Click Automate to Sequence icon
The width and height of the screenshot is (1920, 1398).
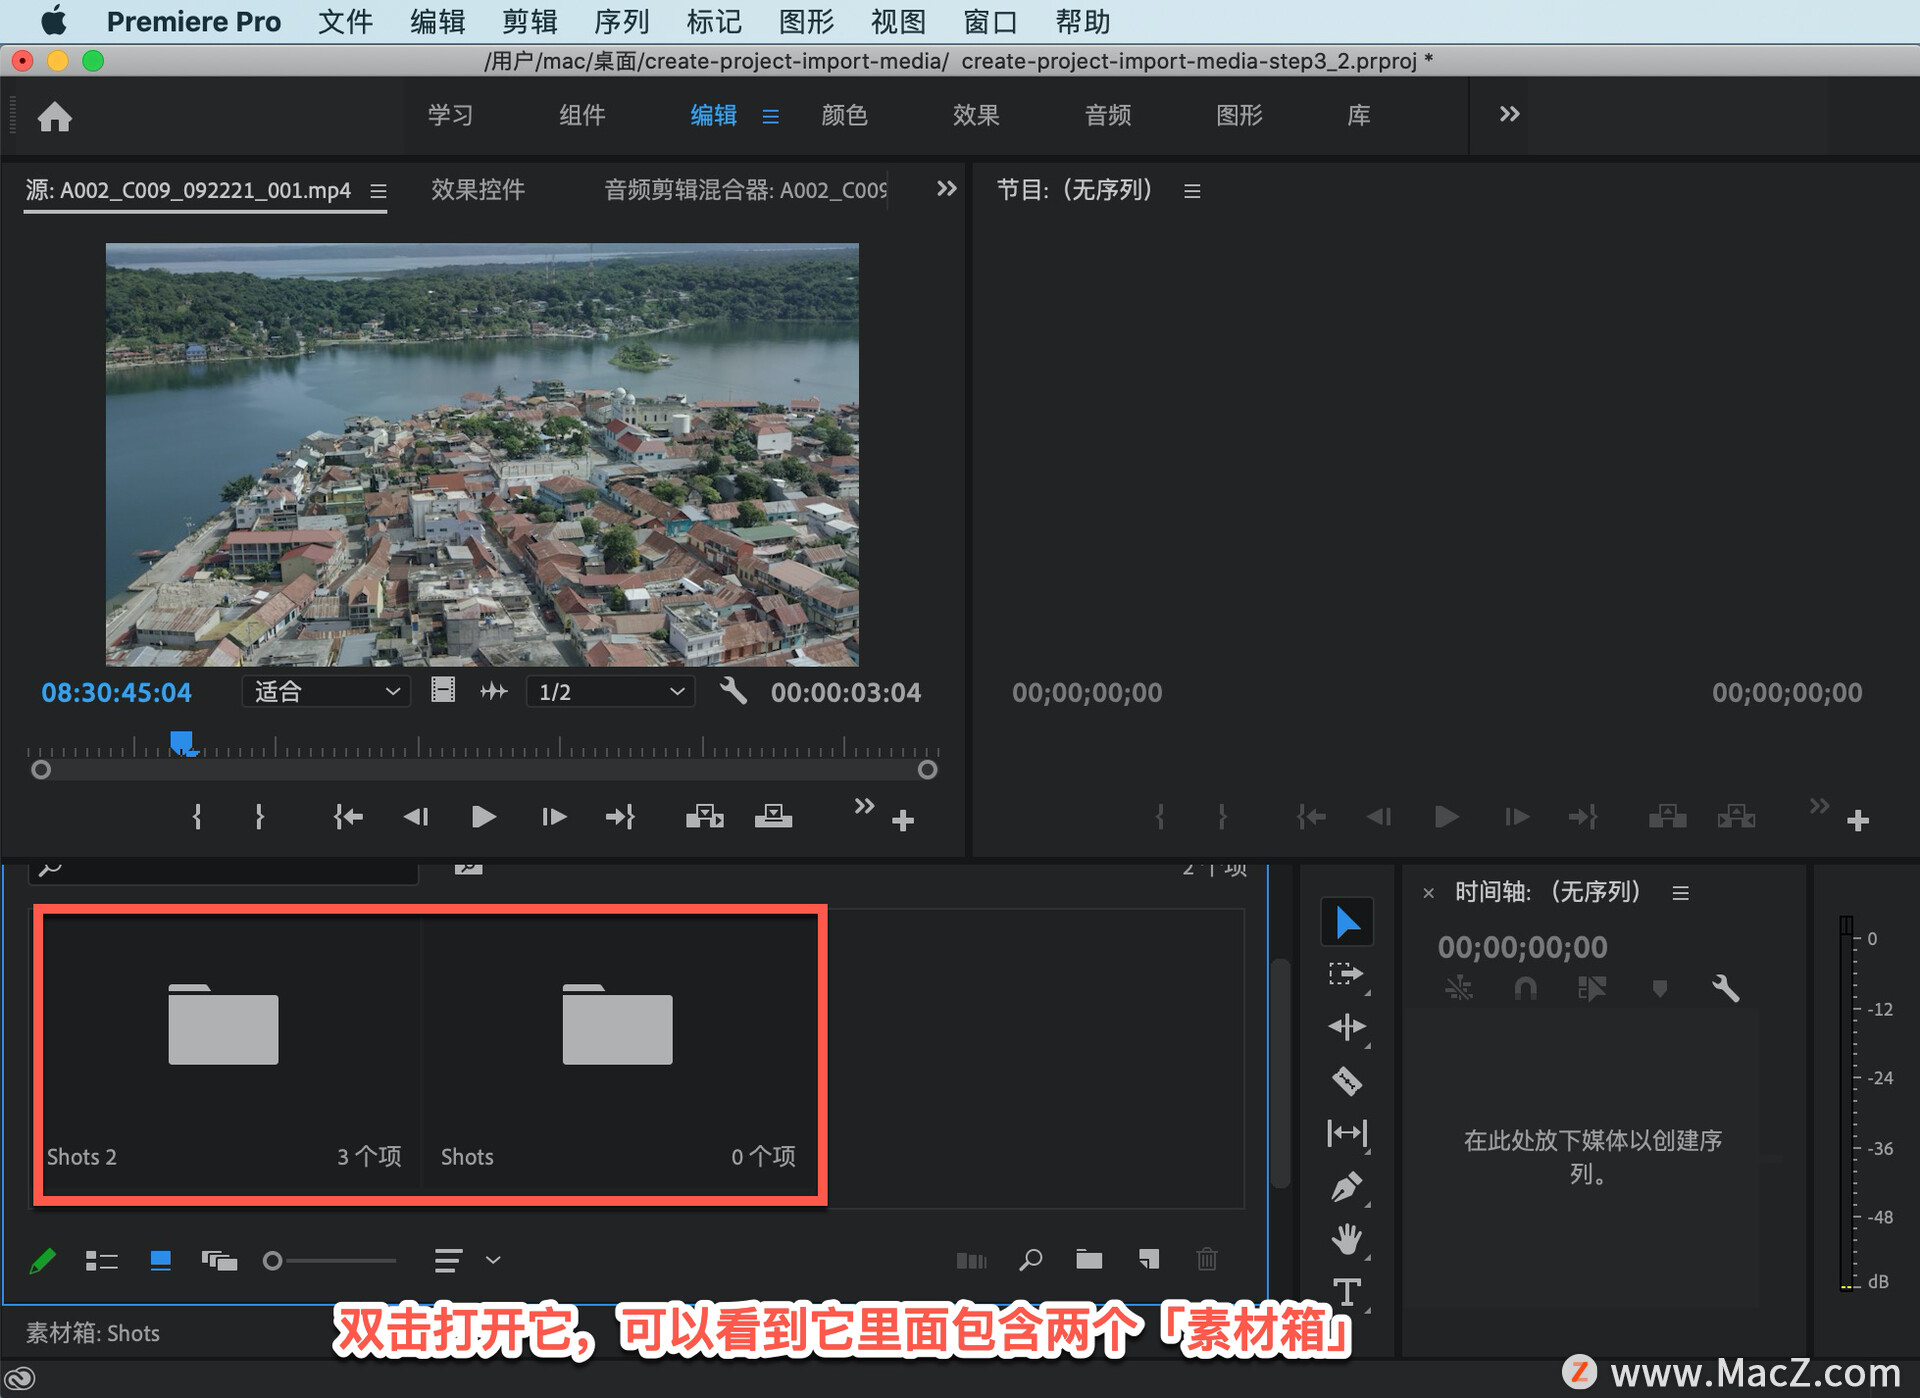pos(971,1260)
